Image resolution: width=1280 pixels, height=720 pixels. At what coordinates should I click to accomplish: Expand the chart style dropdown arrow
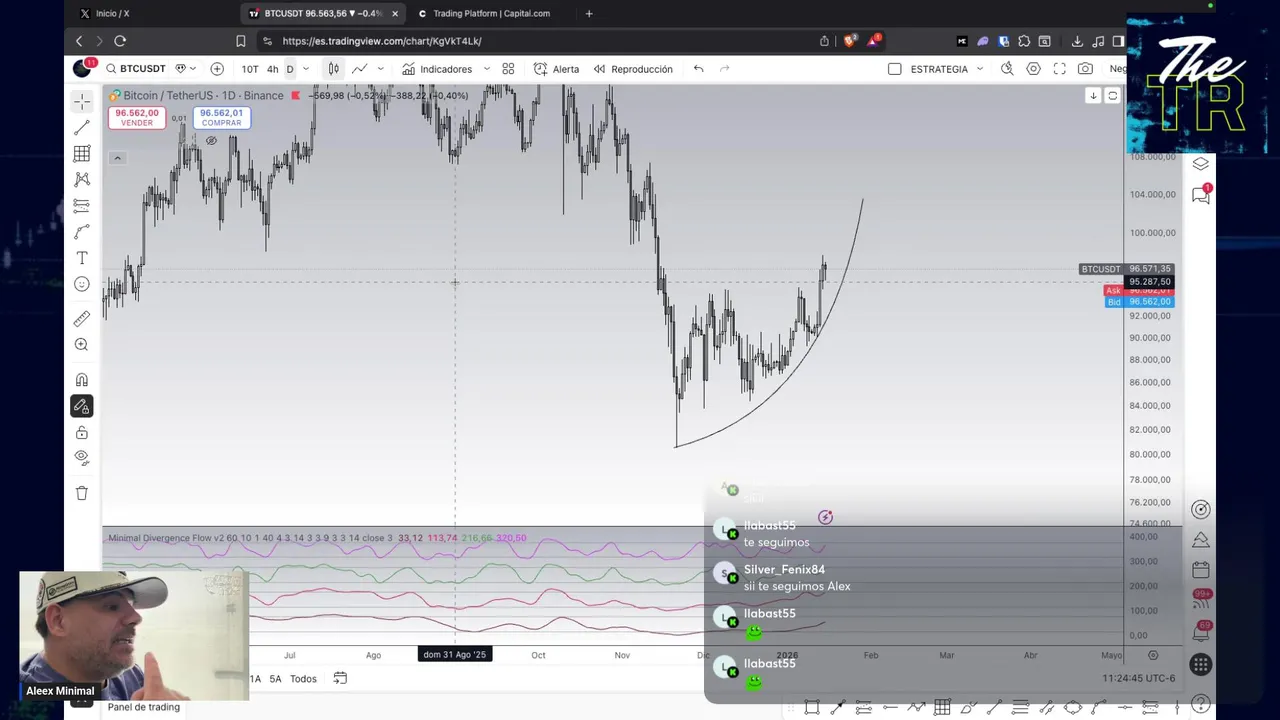click(381, 69)
